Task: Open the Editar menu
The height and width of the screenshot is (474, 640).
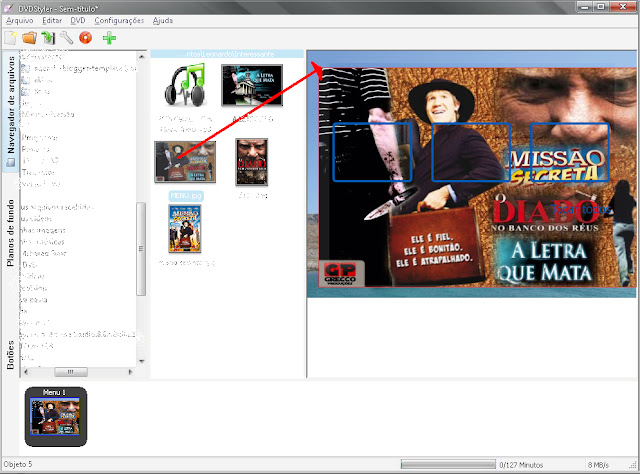Action: click(52, 20)
